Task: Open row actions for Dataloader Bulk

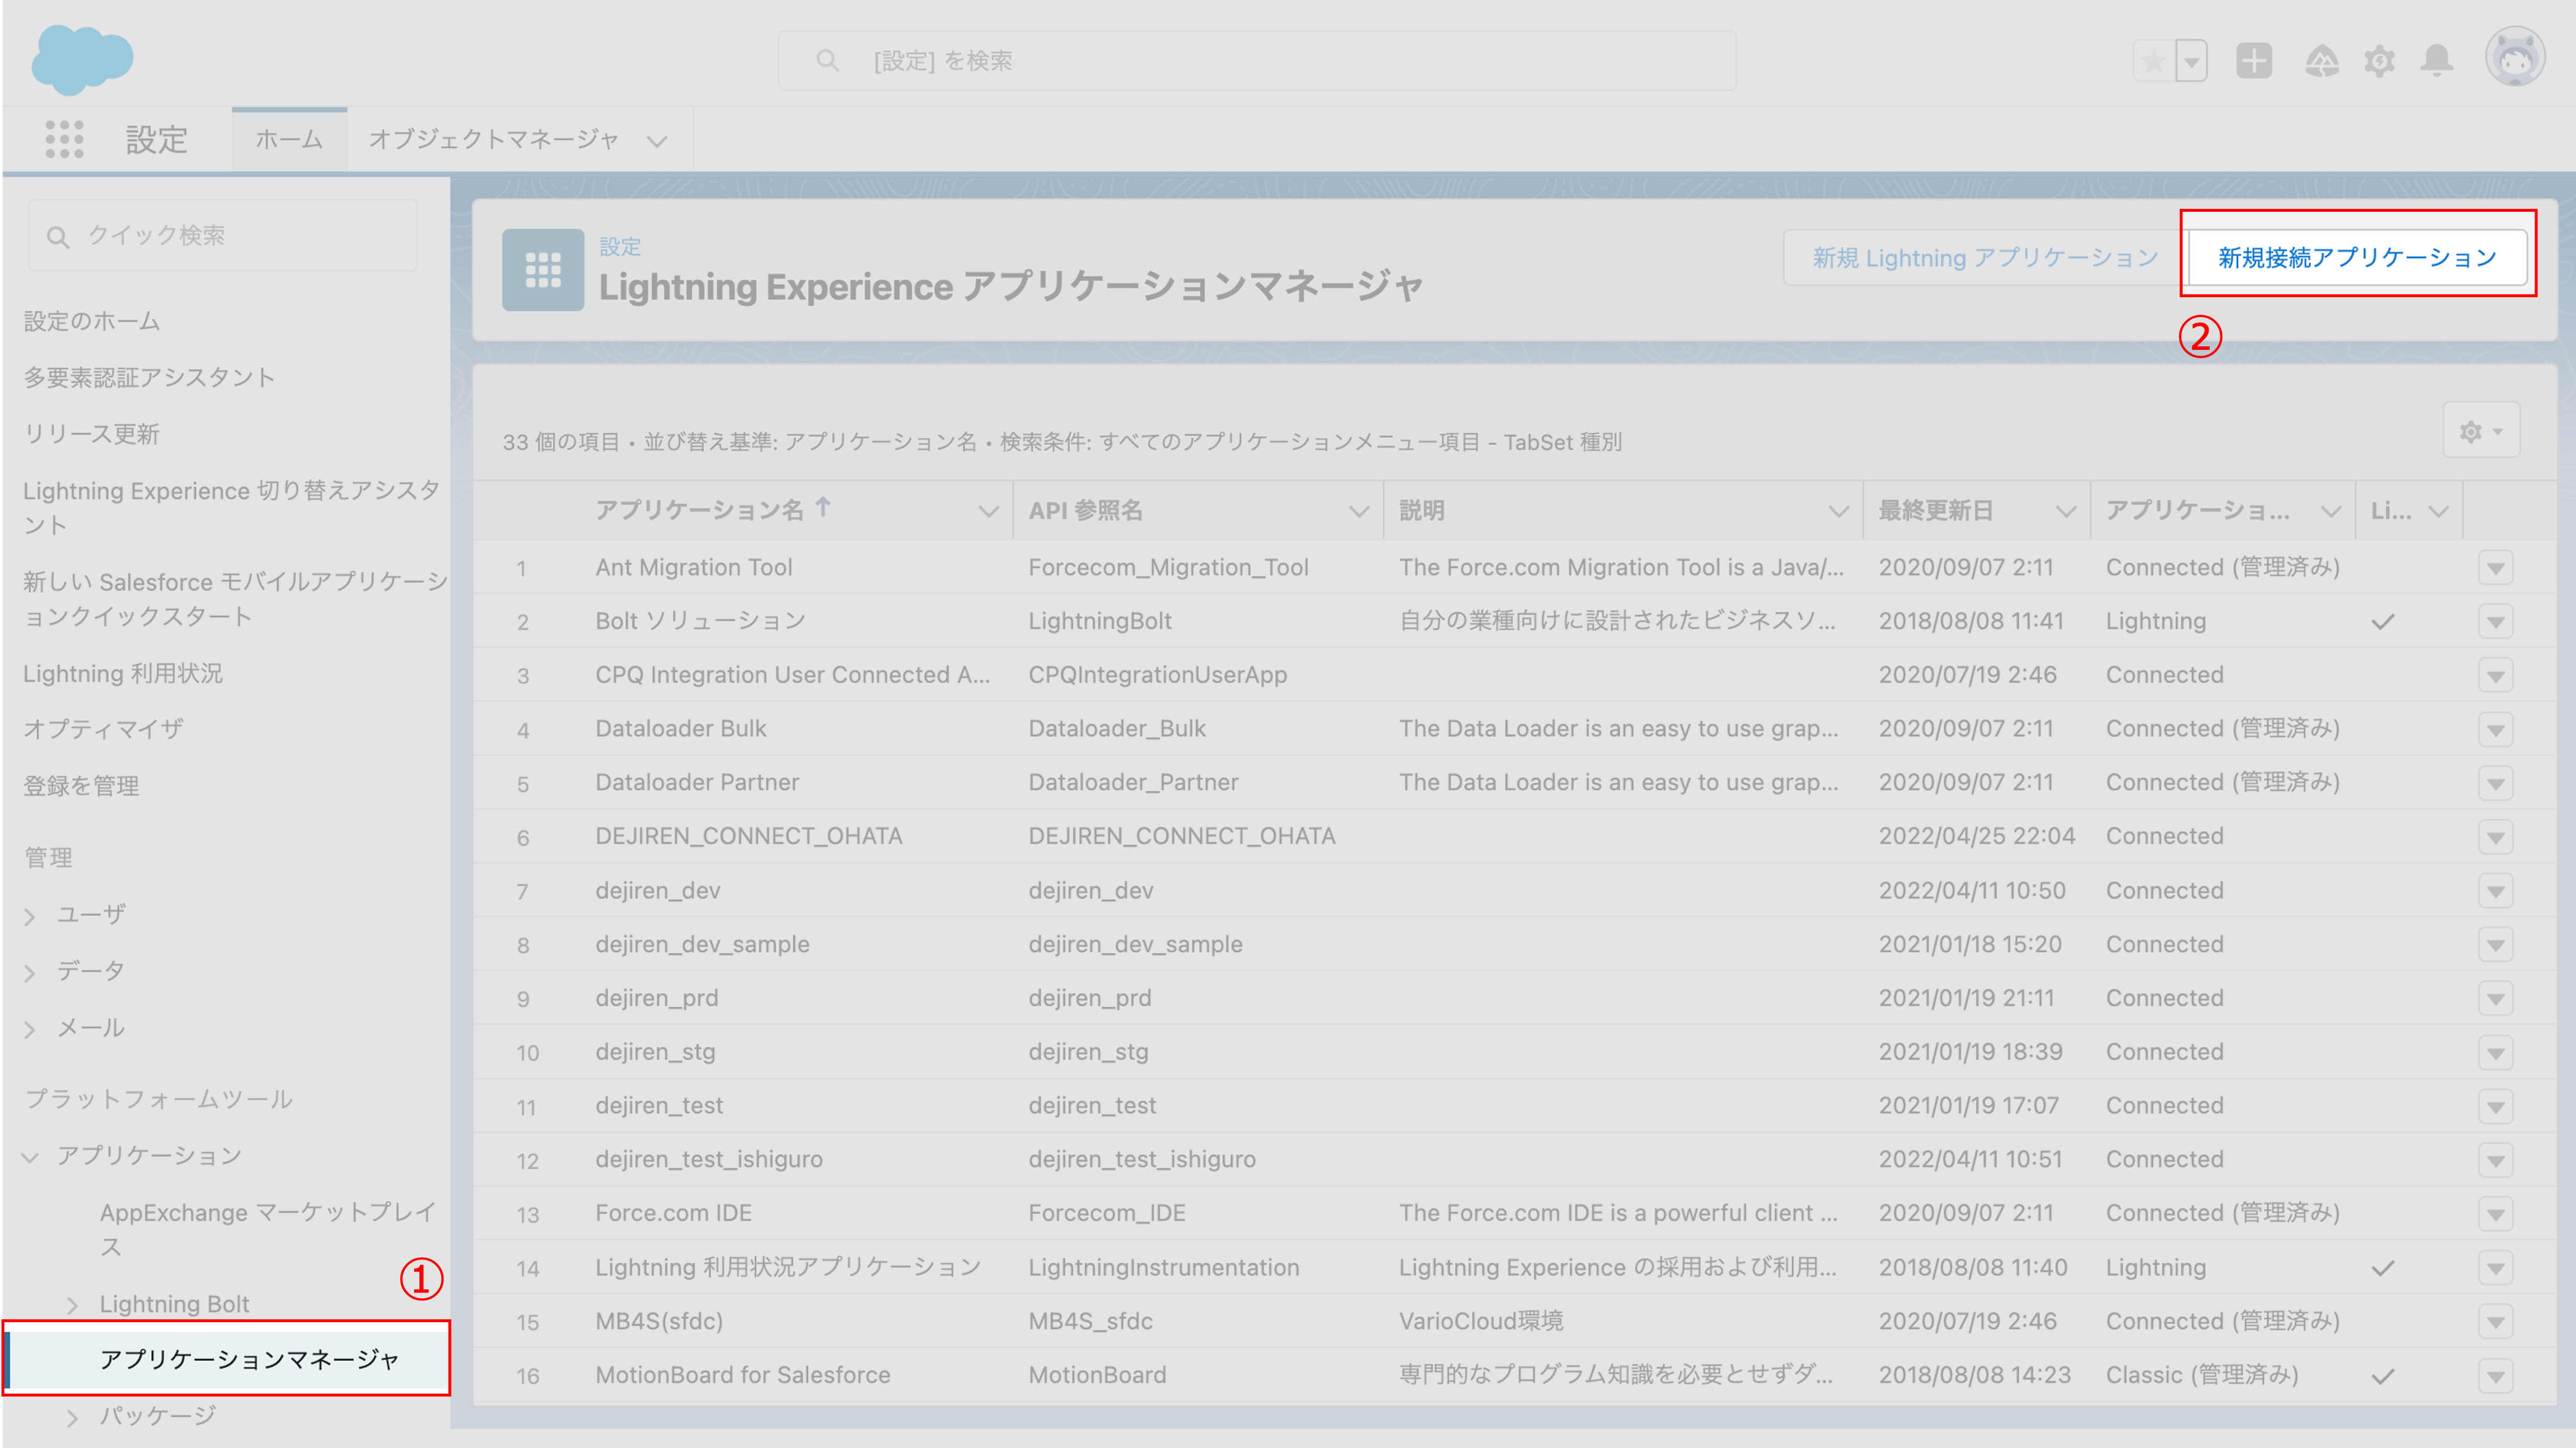Action: pos(2496,730)
